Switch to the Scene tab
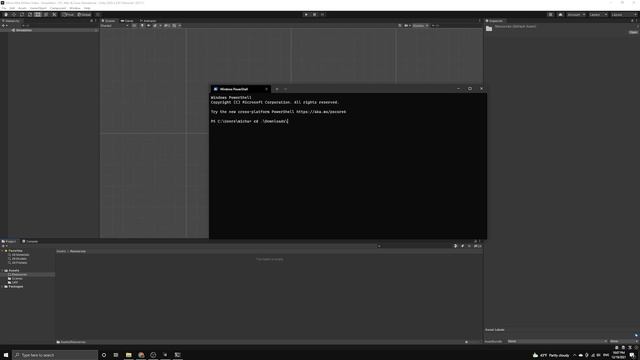Image resolution: width=640 pixels, height=360 pixels. click(x=109, y=21)
